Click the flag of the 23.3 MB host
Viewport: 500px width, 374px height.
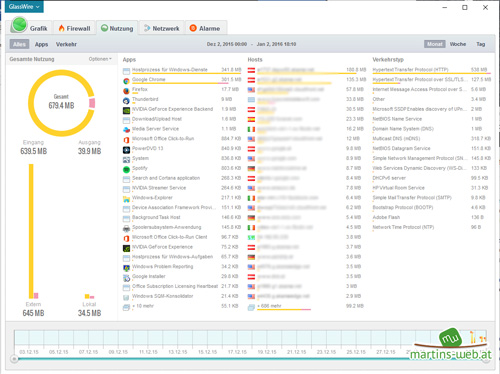251,119
